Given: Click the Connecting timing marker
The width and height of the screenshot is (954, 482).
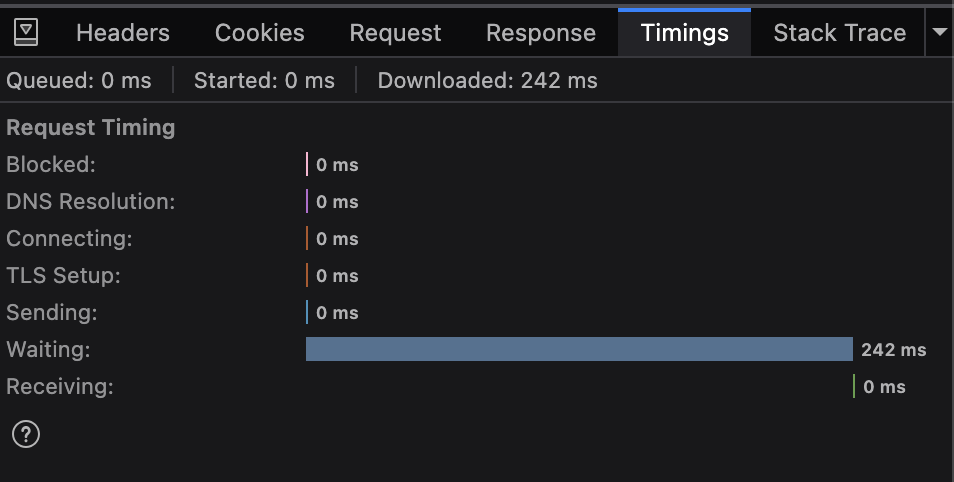Looking at the screenshot, I should (307, 239).
